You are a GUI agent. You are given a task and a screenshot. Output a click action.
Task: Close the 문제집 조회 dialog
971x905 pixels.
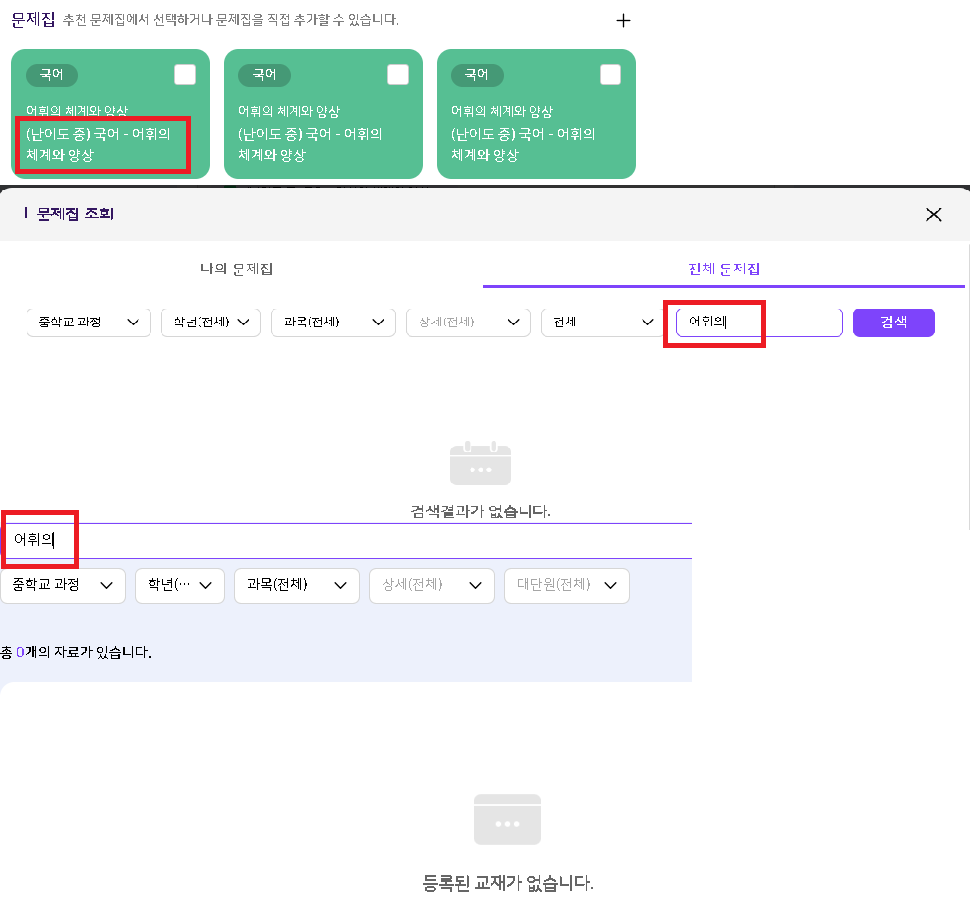point(933,214)
